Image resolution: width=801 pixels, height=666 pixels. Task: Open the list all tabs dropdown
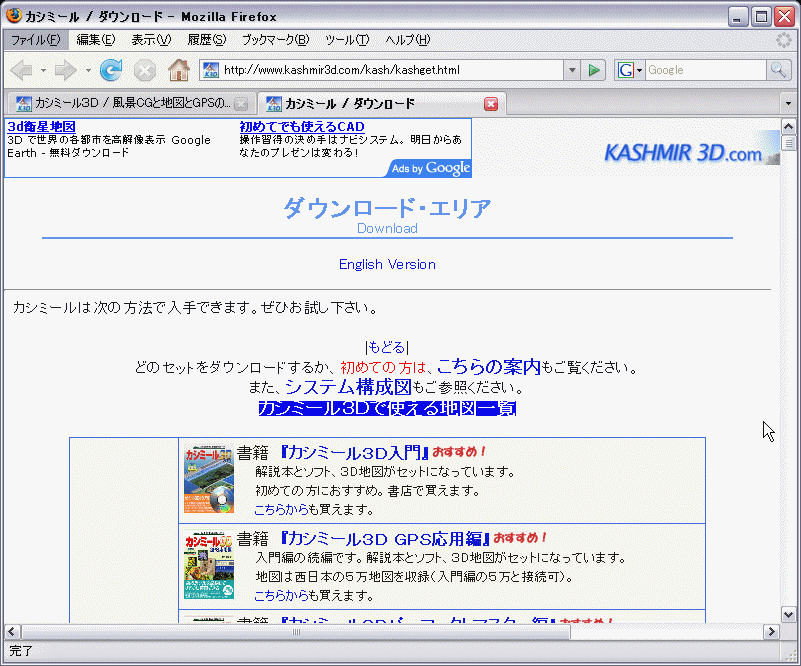(x=788, y=104)
